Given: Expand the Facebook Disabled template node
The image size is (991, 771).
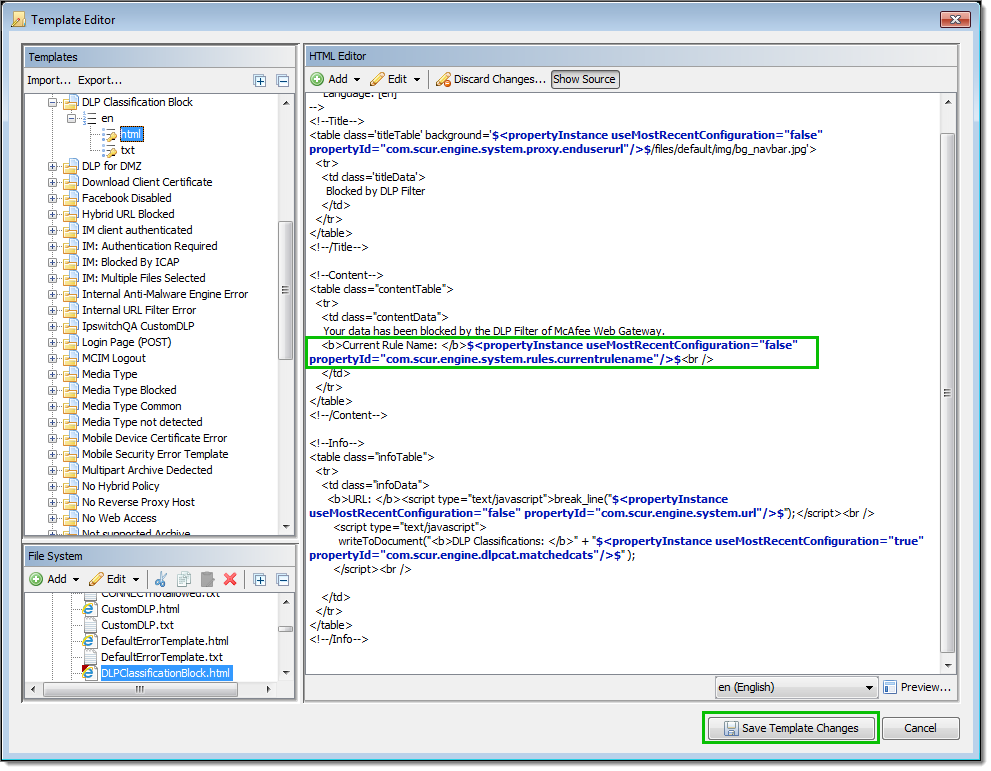Looking at the screenshot, I should [x=53, y=198].
